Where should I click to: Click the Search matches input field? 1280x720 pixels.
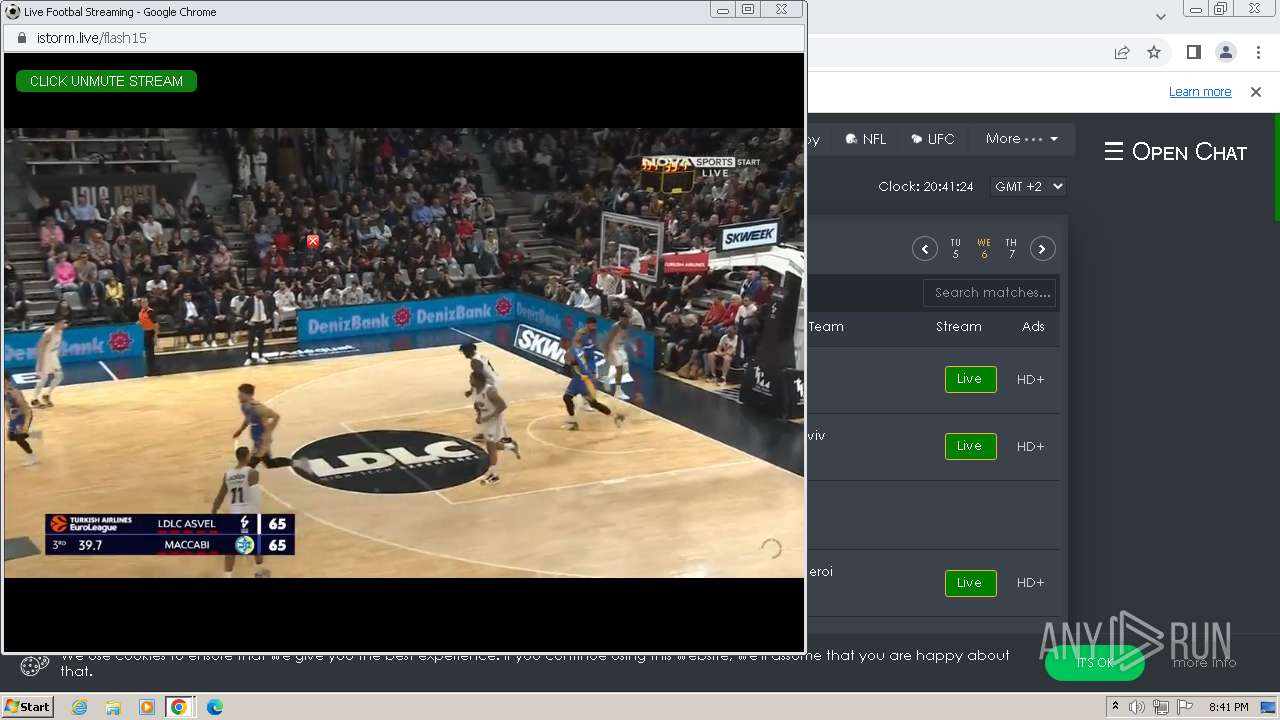coord(989,293)
